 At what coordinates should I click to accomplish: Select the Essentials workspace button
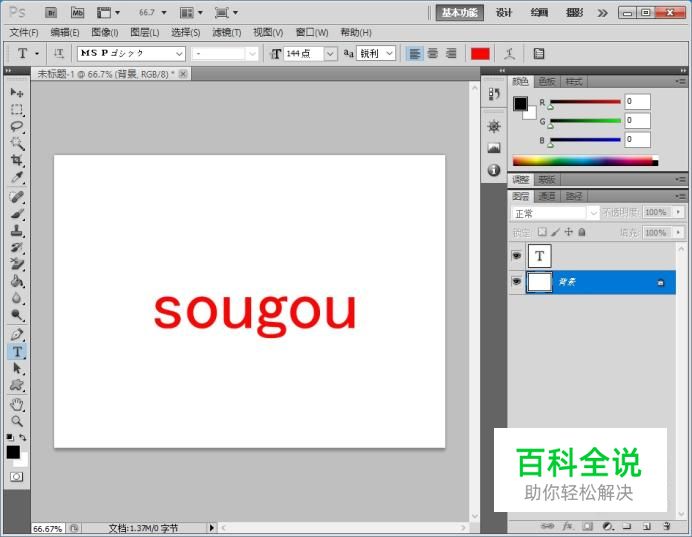click(459, 13)
